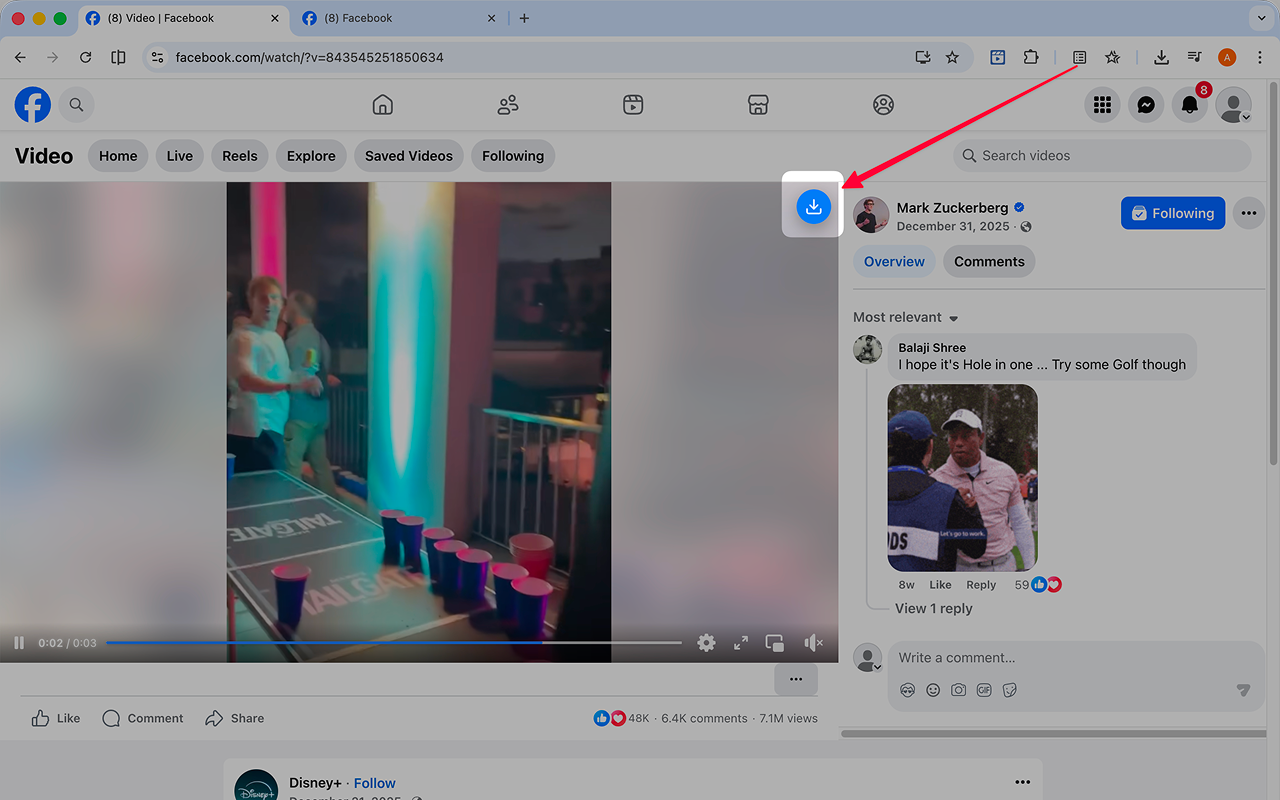The height and width of the screenshot is (800, 1280).
Task: Click the Write a comment field
Action: 1076,658
